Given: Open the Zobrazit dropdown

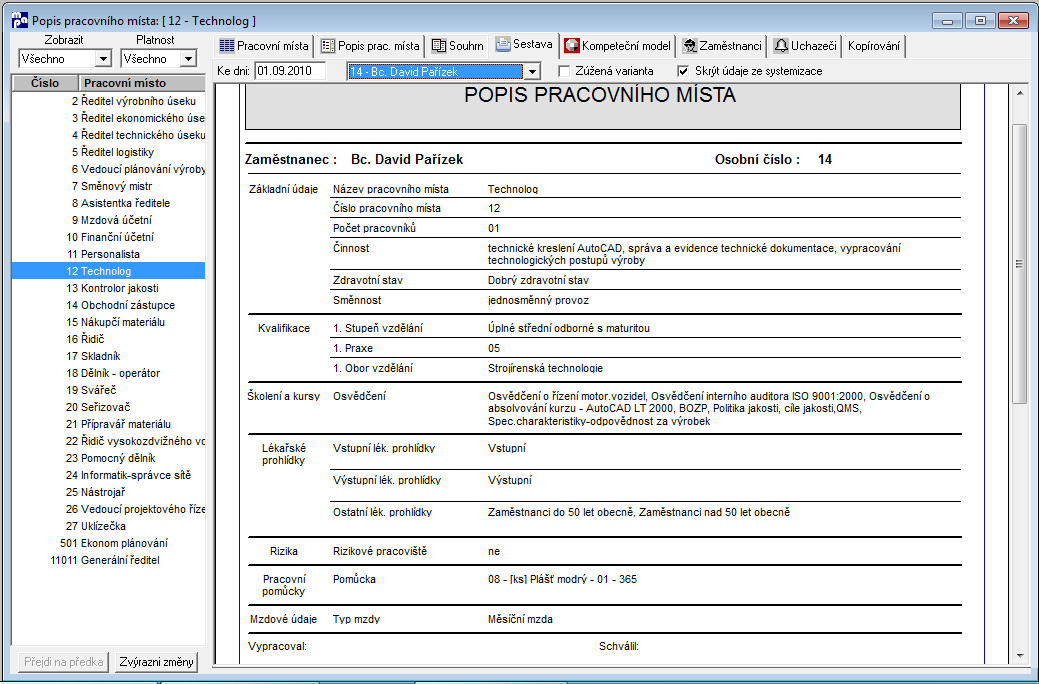Looking at the screenshot, I should [103, 59].
